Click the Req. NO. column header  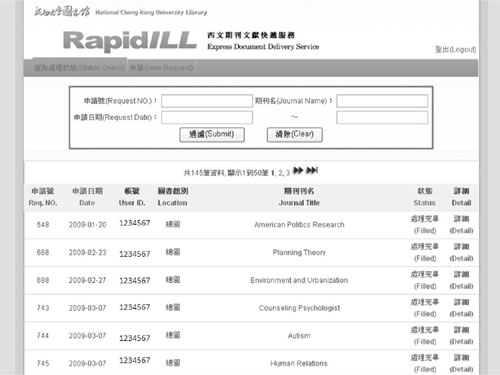pyautogui.click(x=43, y=197)
